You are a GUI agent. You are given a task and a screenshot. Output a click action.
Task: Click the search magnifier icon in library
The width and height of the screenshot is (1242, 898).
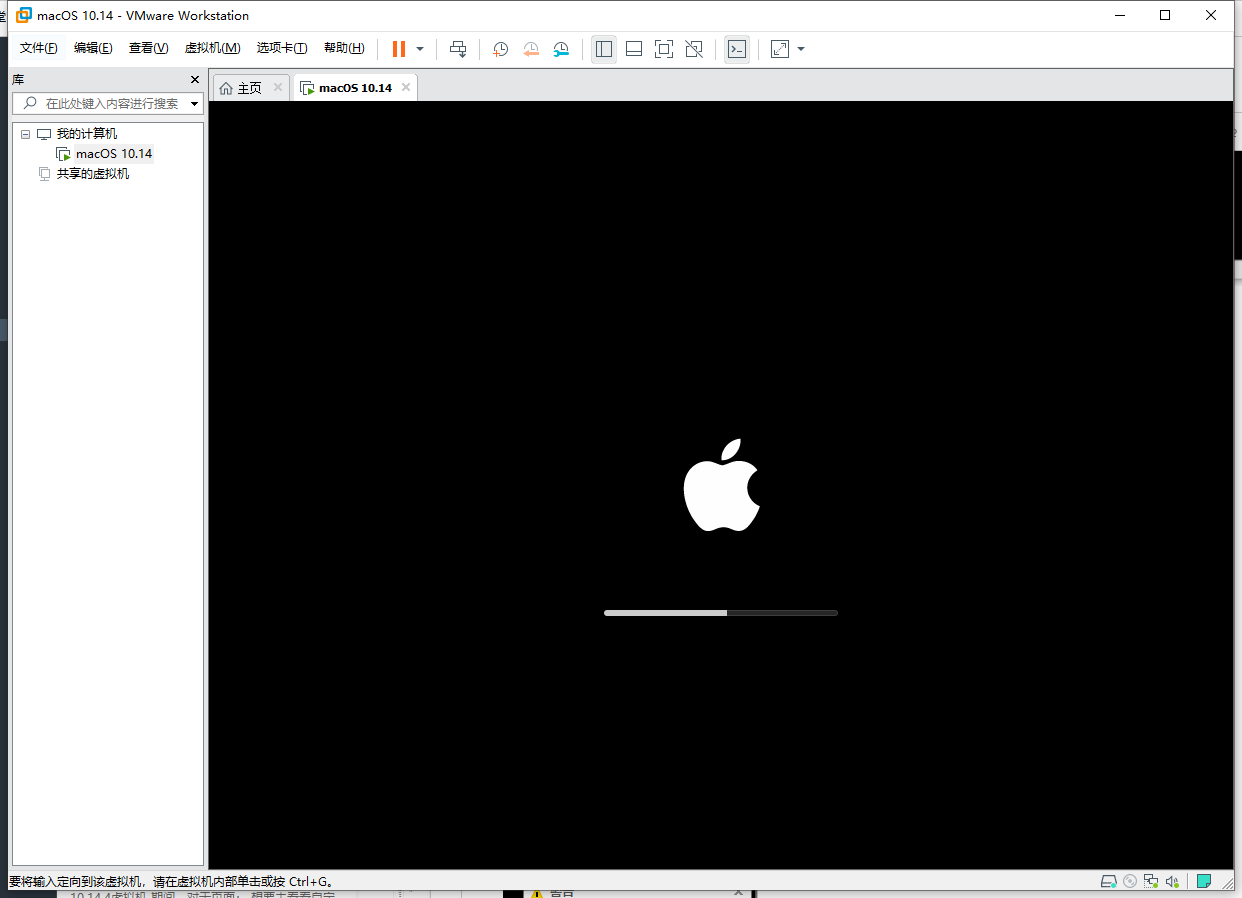(30, 103)
